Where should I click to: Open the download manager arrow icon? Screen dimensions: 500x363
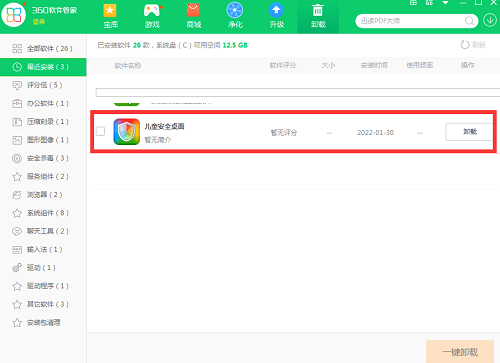[x=490, y=20]
